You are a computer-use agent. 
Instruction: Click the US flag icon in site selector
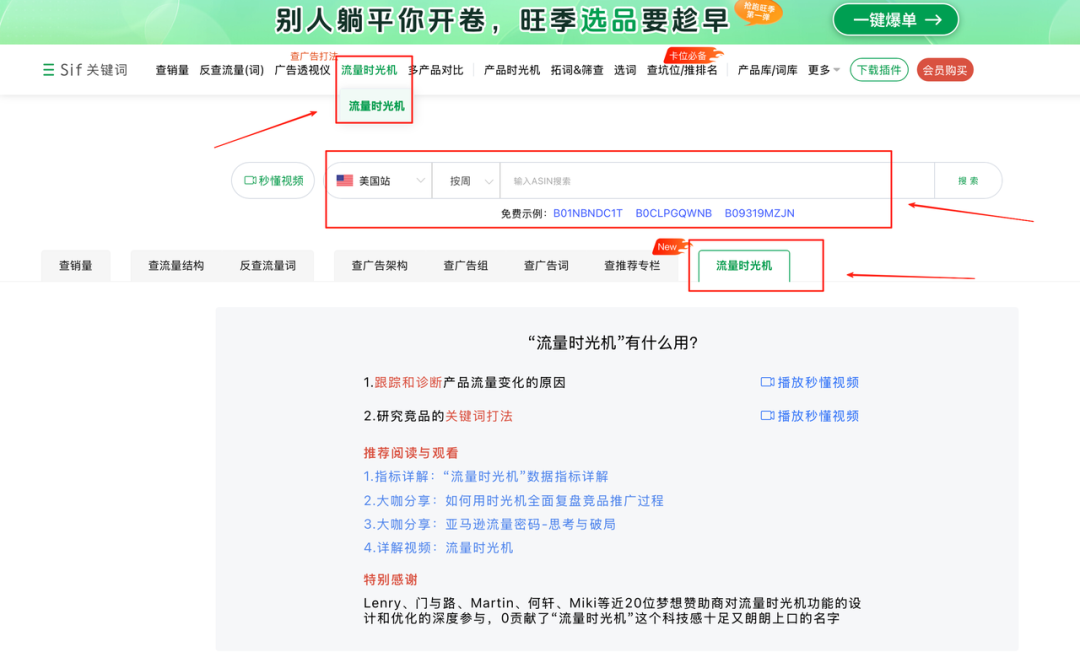[x=345, y=180]
